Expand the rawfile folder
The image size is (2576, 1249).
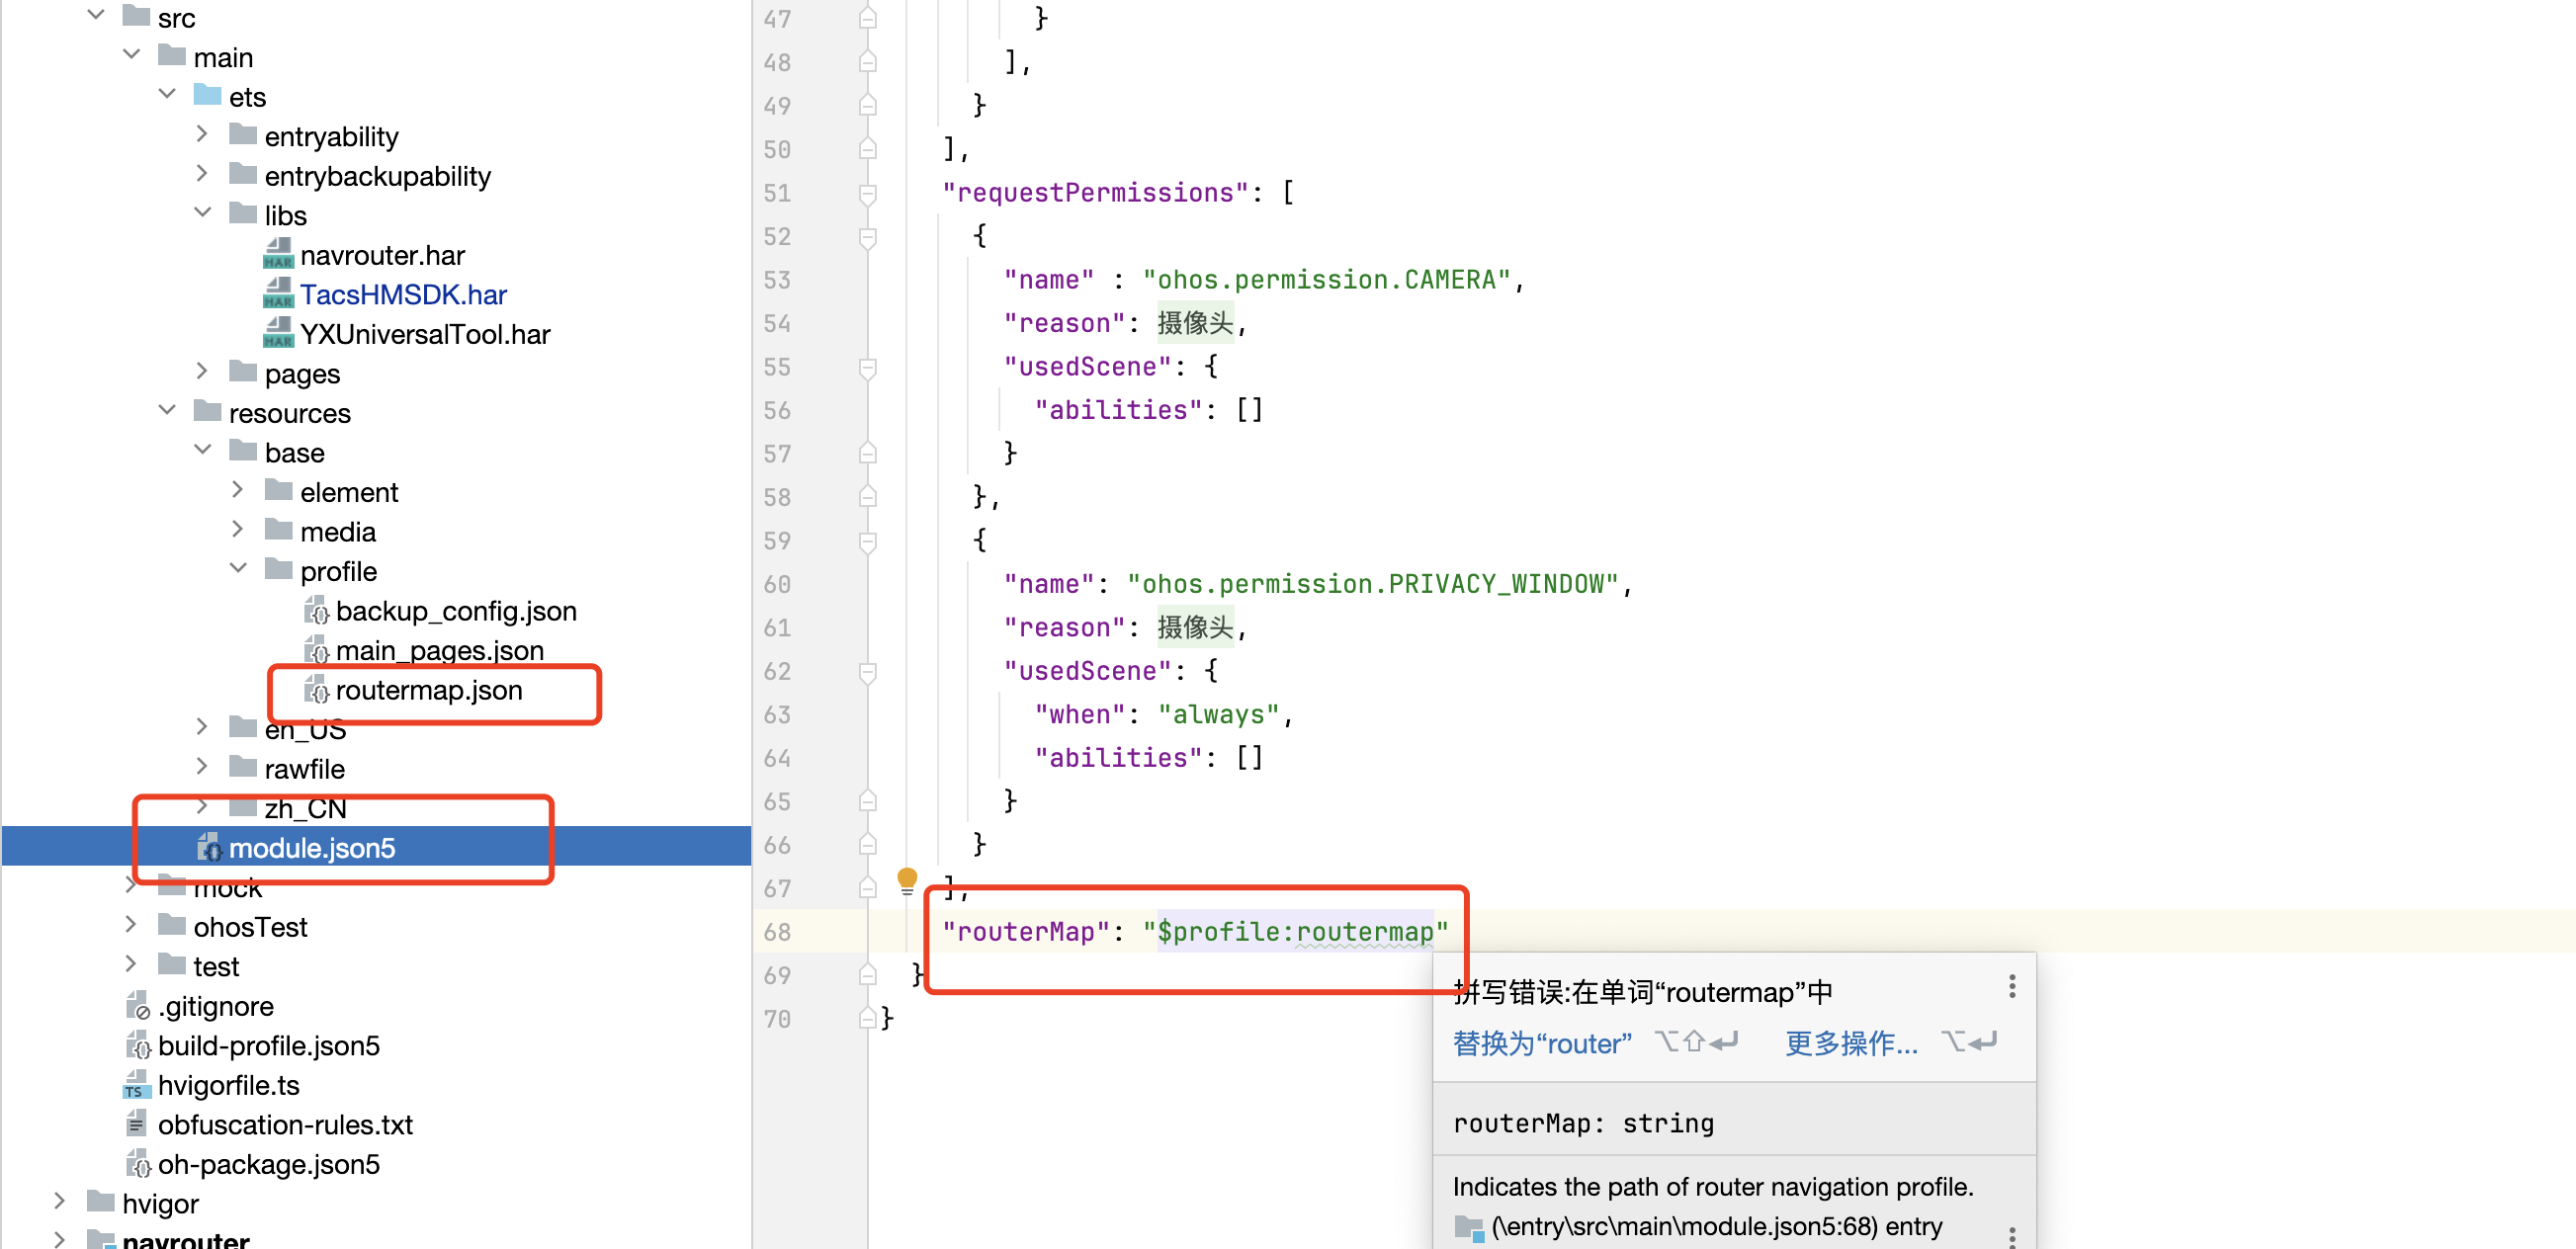tap(202, 767)
